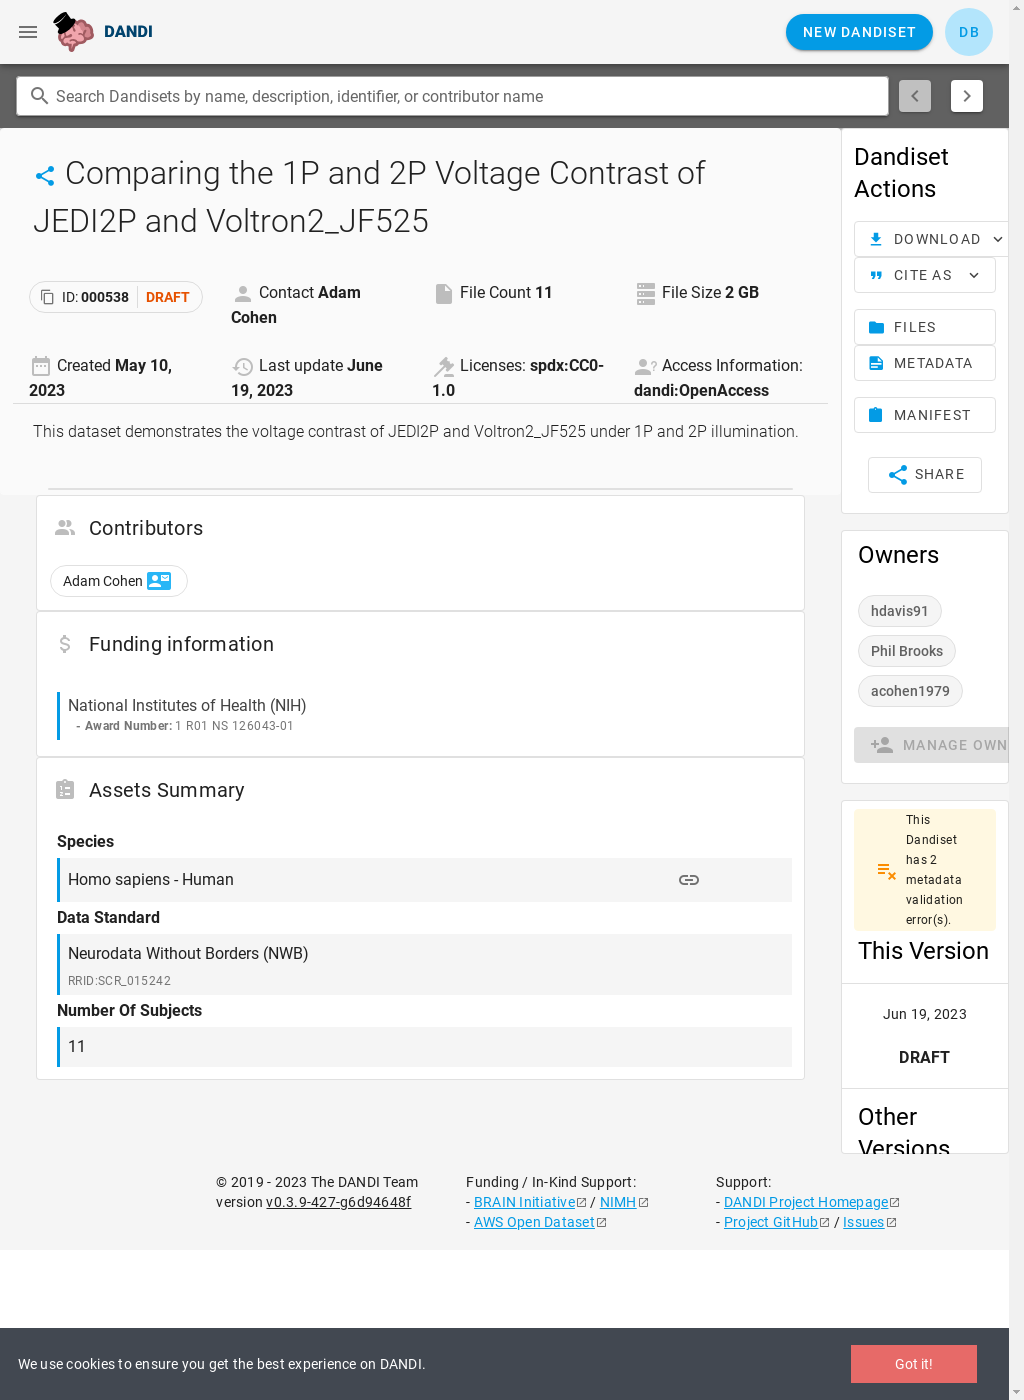Open version v0.3.9-427-g6d94648f link
The width and height of the screenshot is (1024, 1400).
tap(338, 1203)
